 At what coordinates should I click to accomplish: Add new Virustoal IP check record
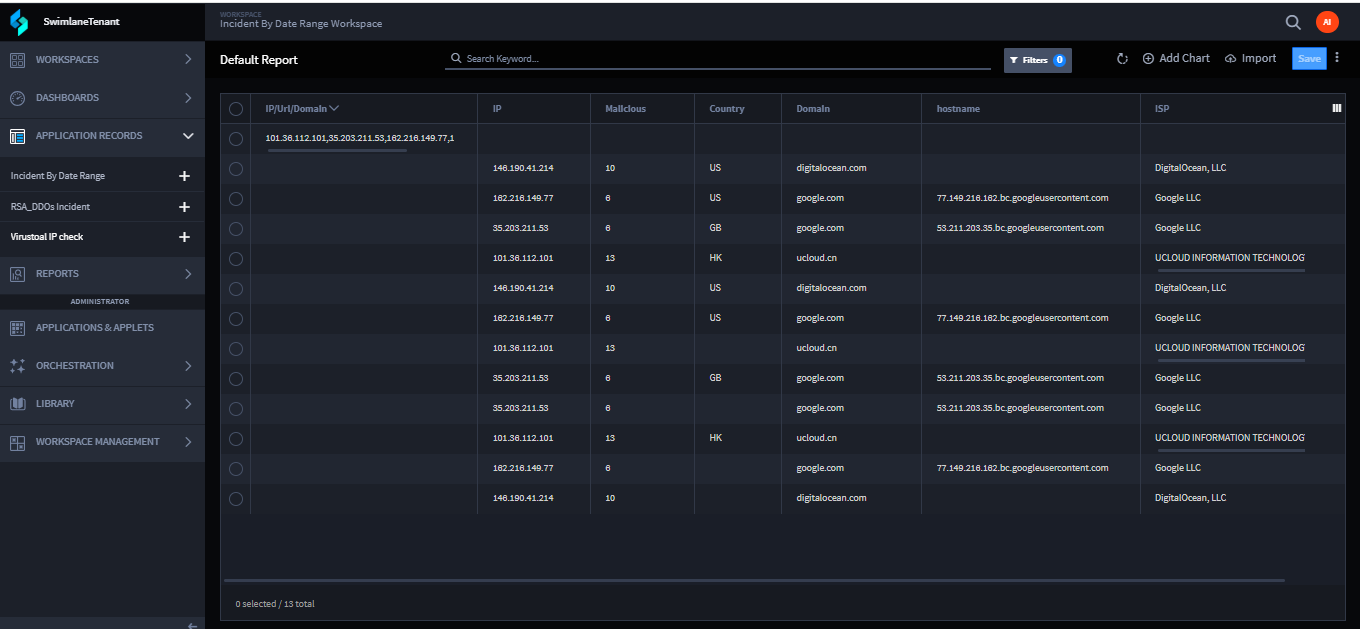(184, 237)
